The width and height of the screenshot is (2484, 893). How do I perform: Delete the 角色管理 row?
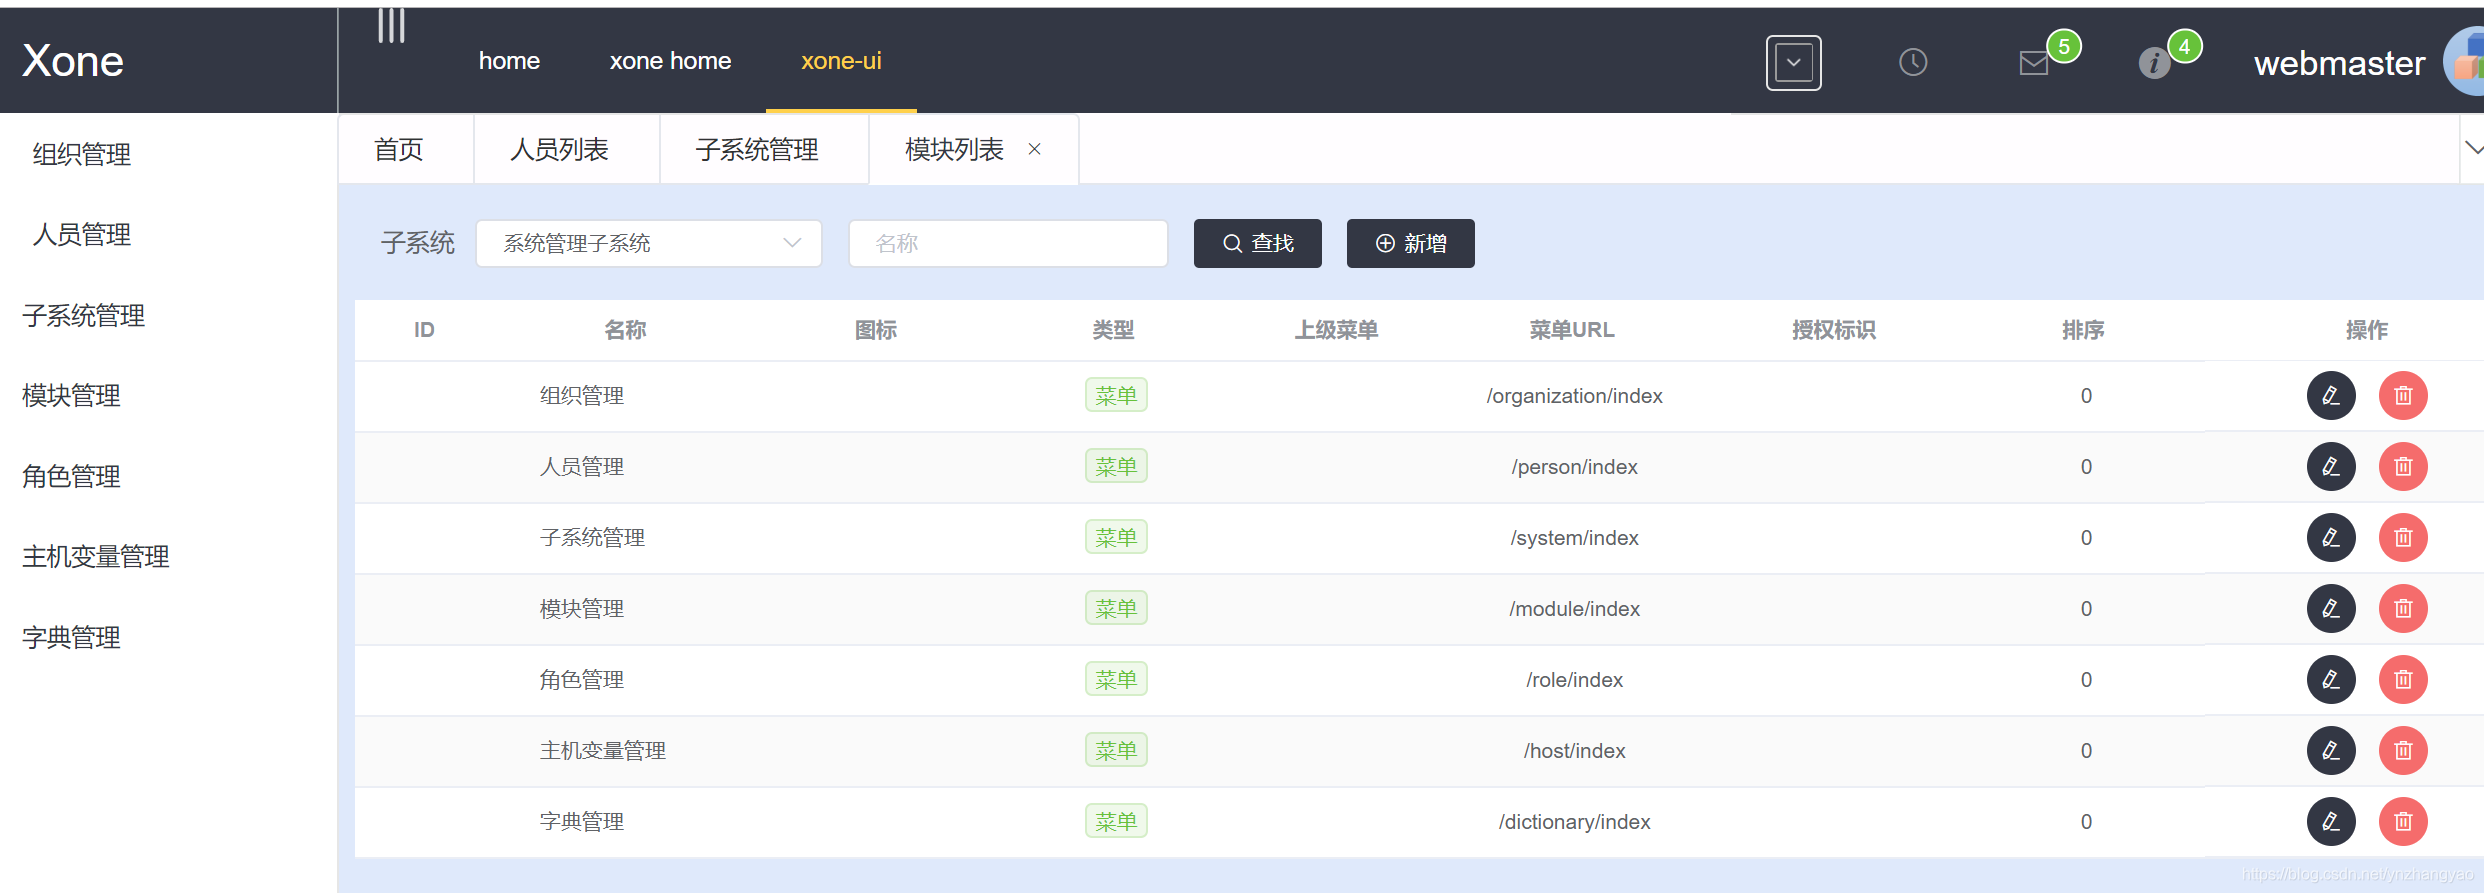click(x=2403, y=680)
